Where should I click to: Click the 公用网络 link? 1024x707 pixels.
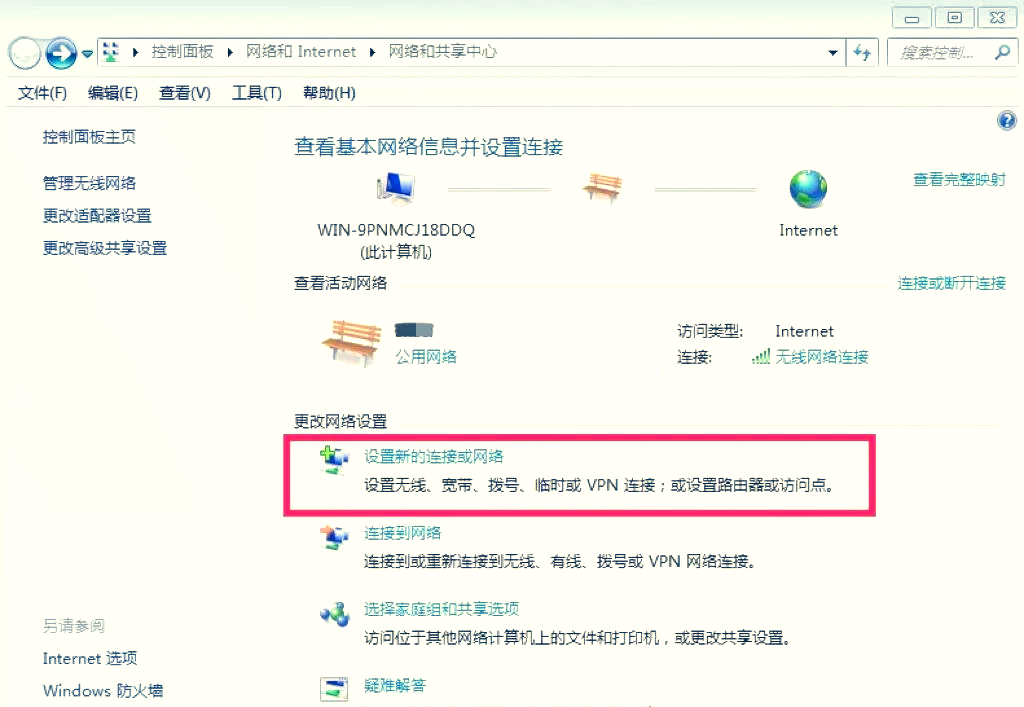425,356
